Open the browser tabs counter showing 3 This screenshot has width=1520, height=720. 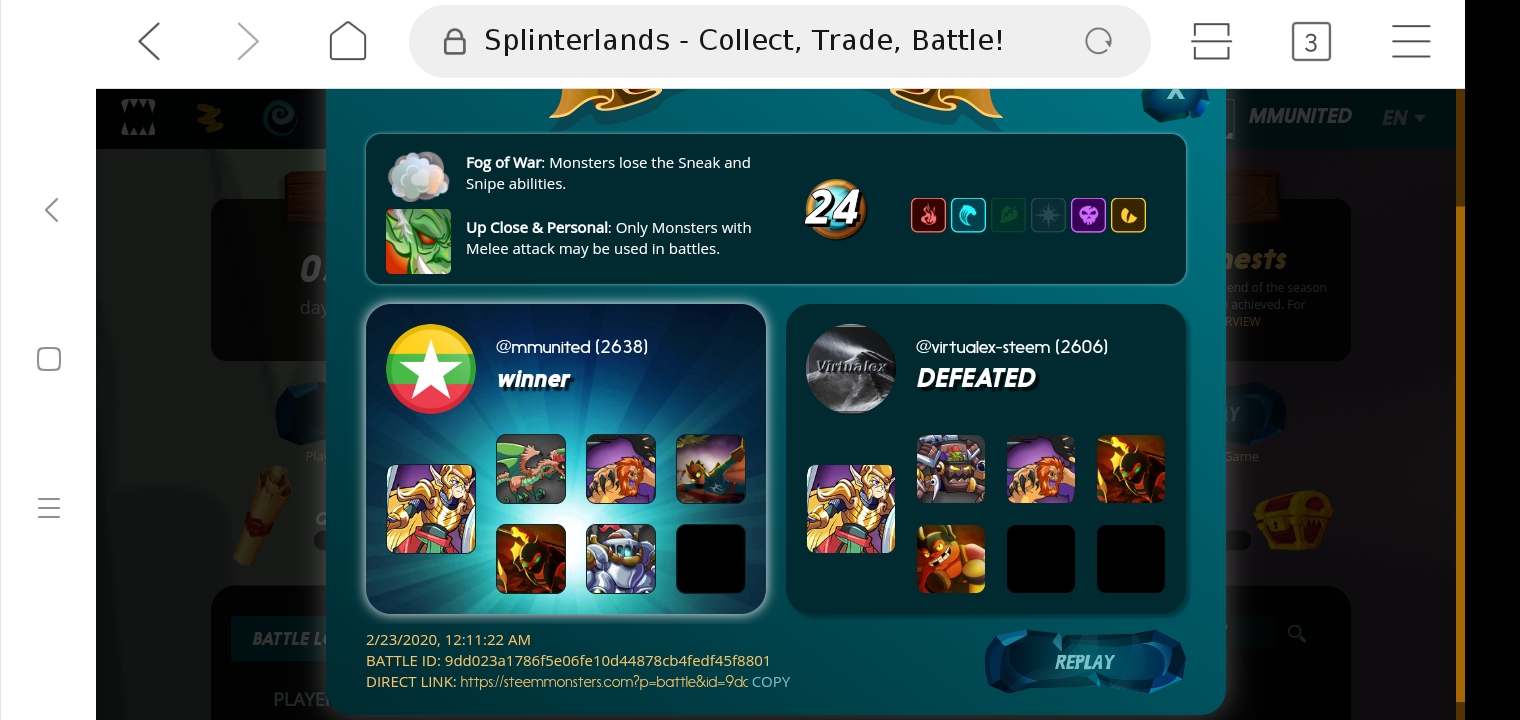1311,42
